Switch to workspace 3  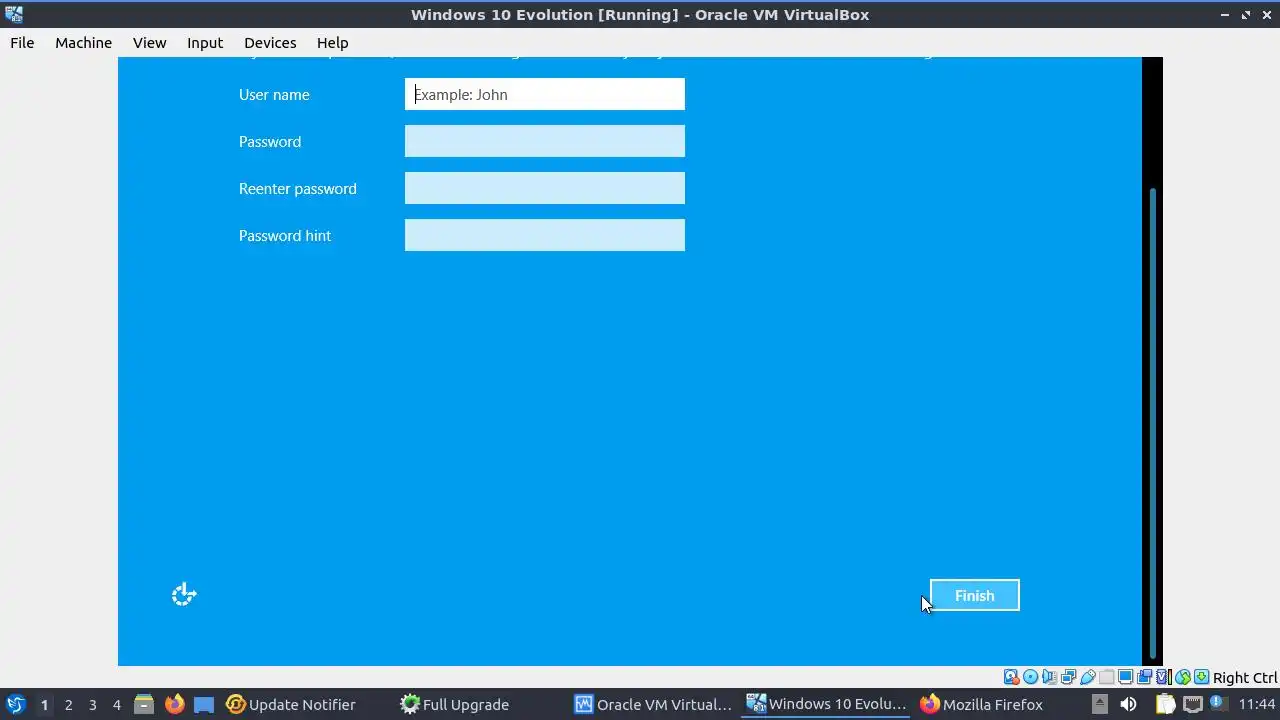92,704
